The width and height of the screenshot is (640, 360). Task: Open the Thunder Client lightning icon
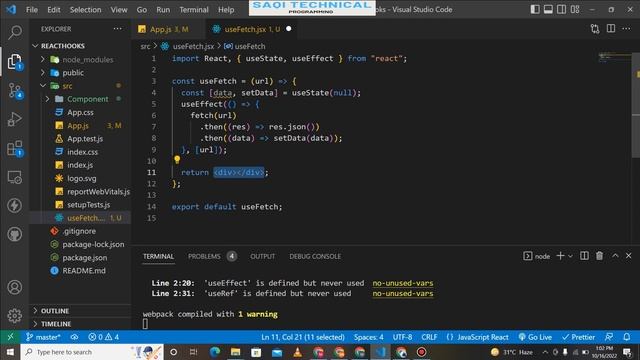tap(15, 205)
